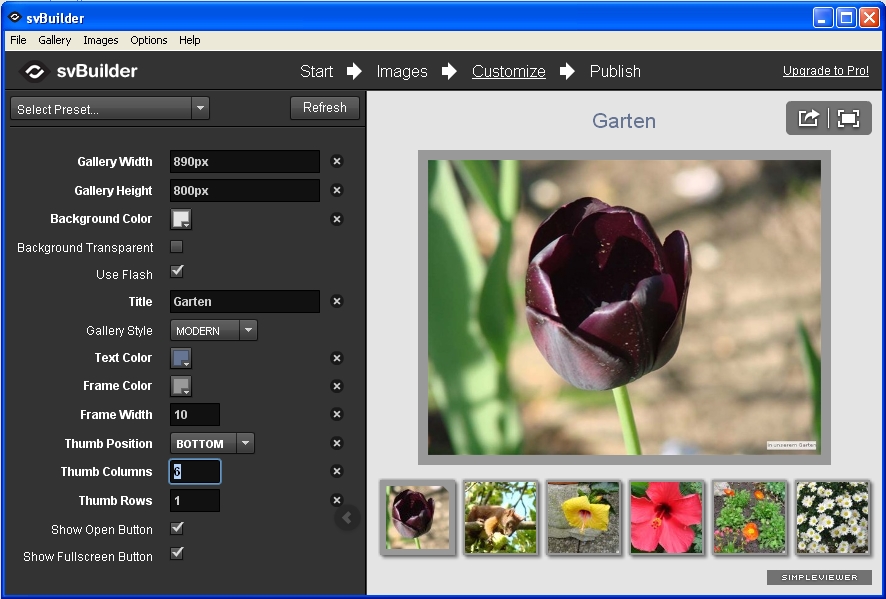Enable the Background Transparent checkbox

pyautogui.click(x=177, y=247)
